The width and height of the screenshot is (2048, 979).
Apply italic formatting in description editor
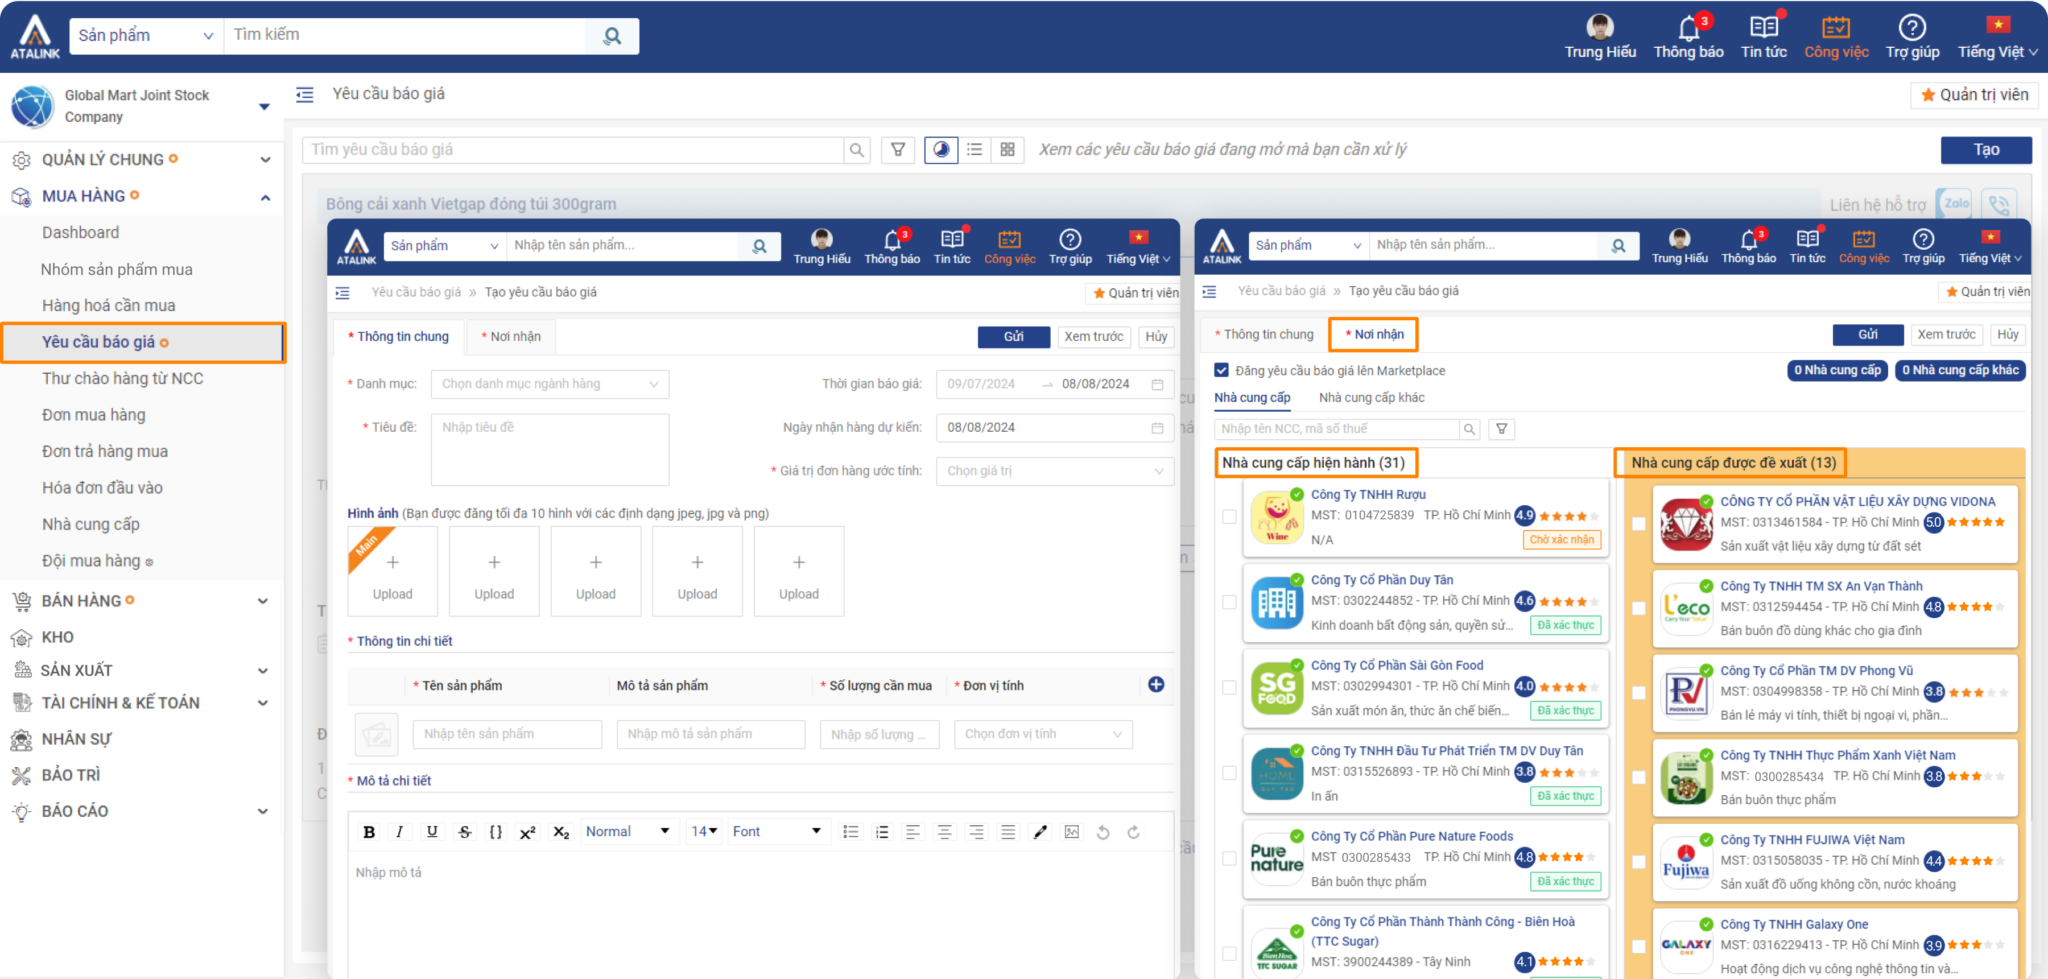tap(400, 832)
